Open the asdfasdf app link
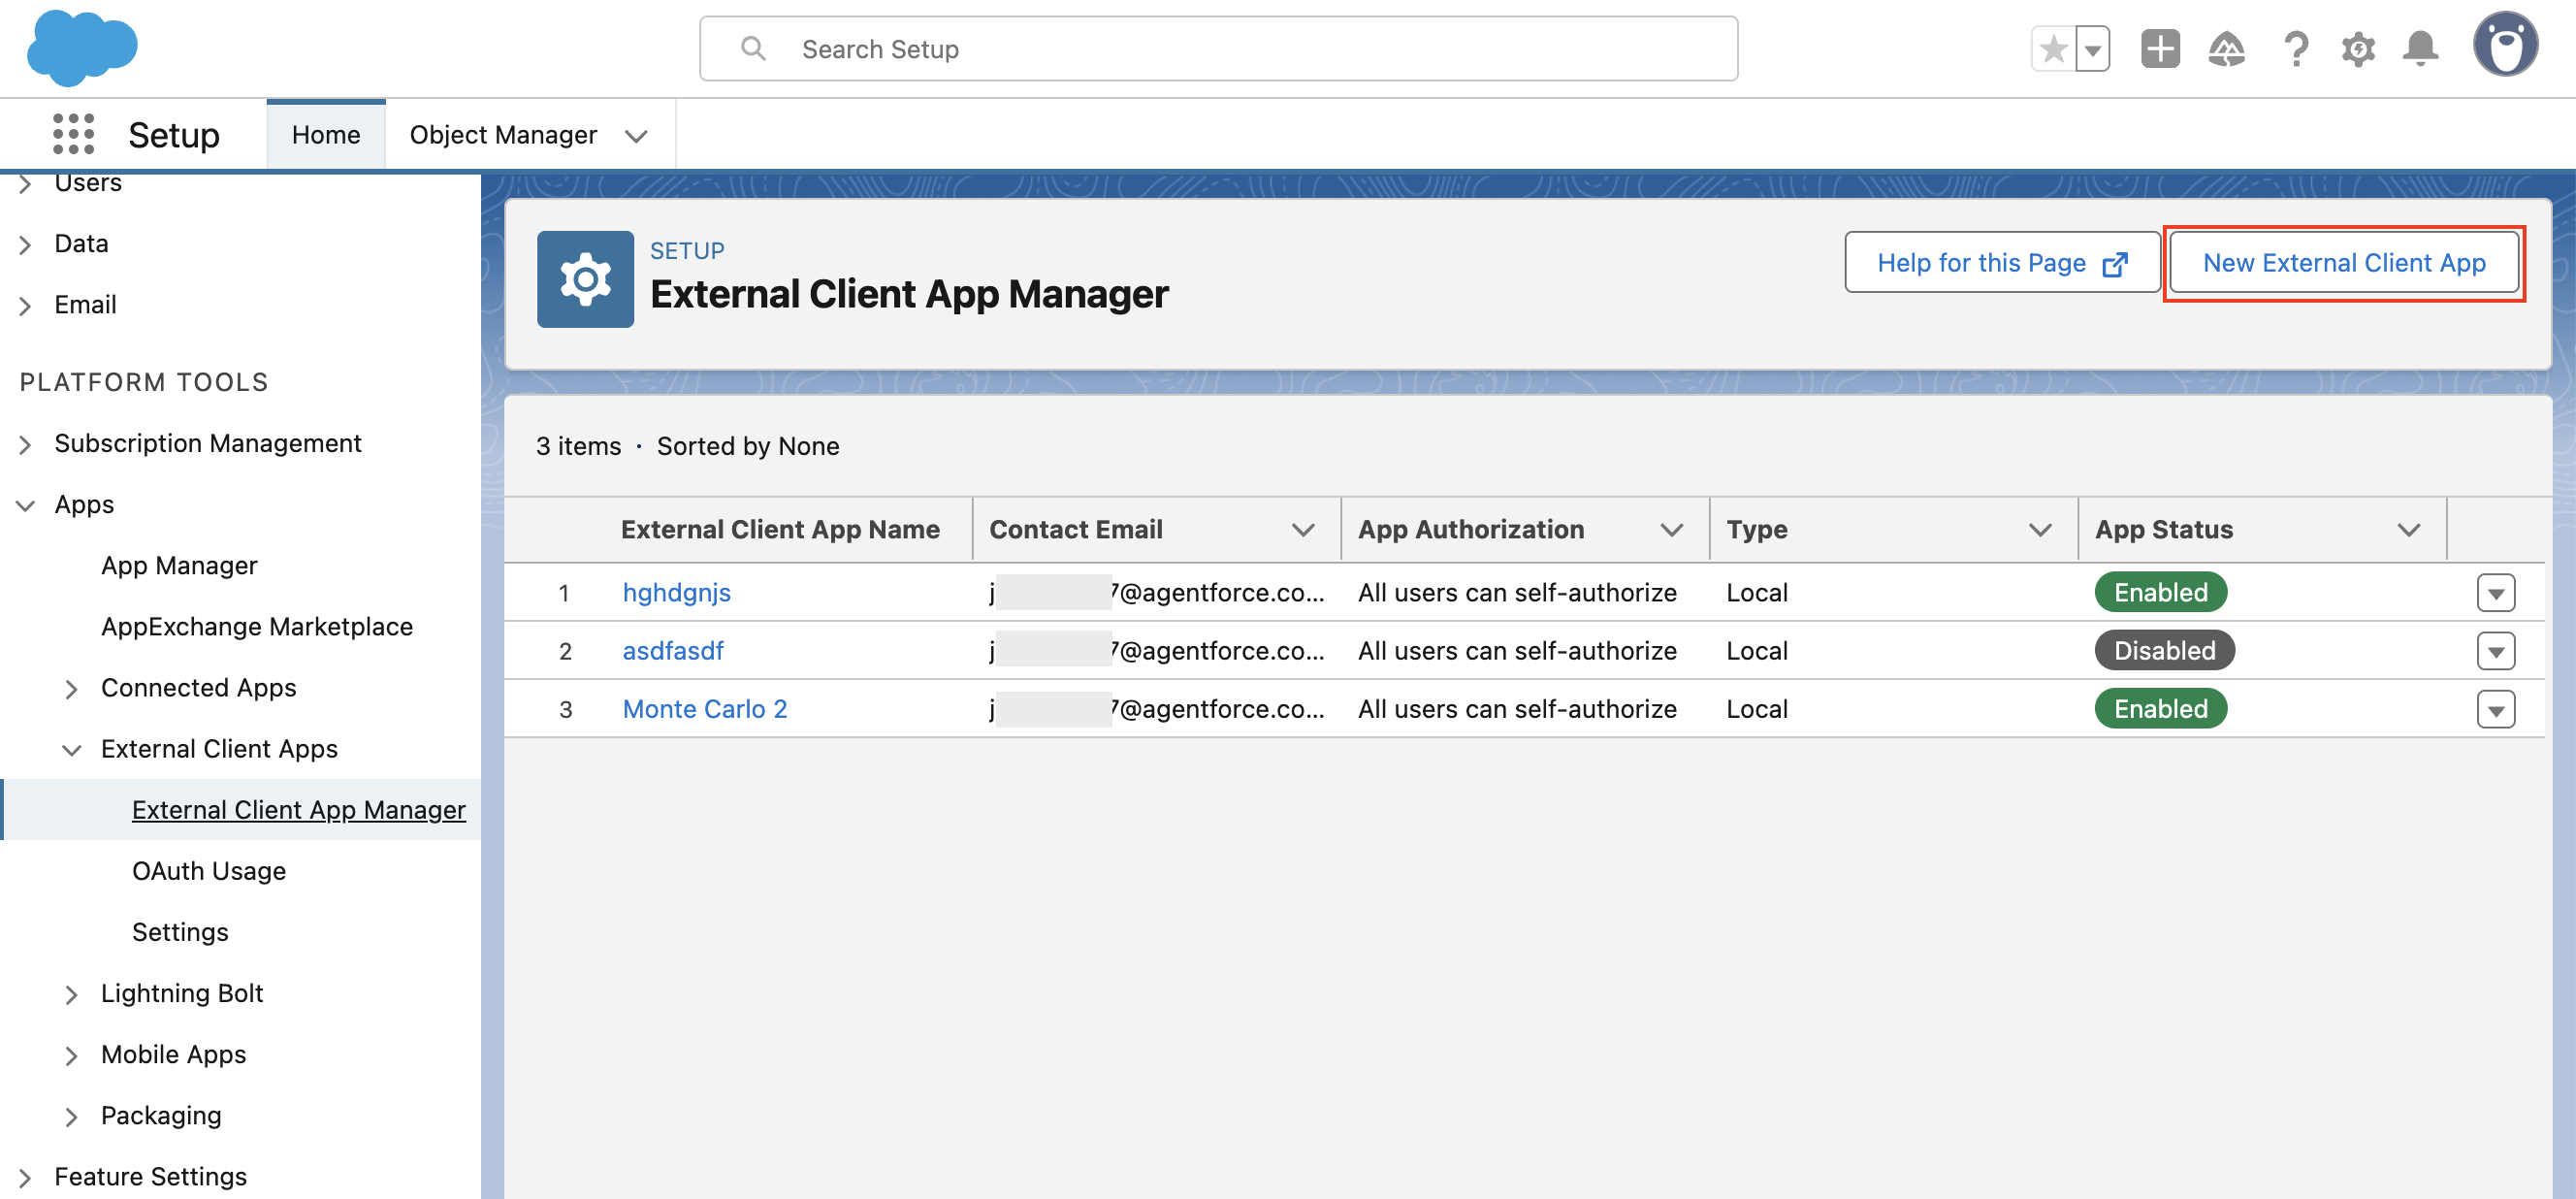2576x1199 pixels. click(x=673, y=650)
